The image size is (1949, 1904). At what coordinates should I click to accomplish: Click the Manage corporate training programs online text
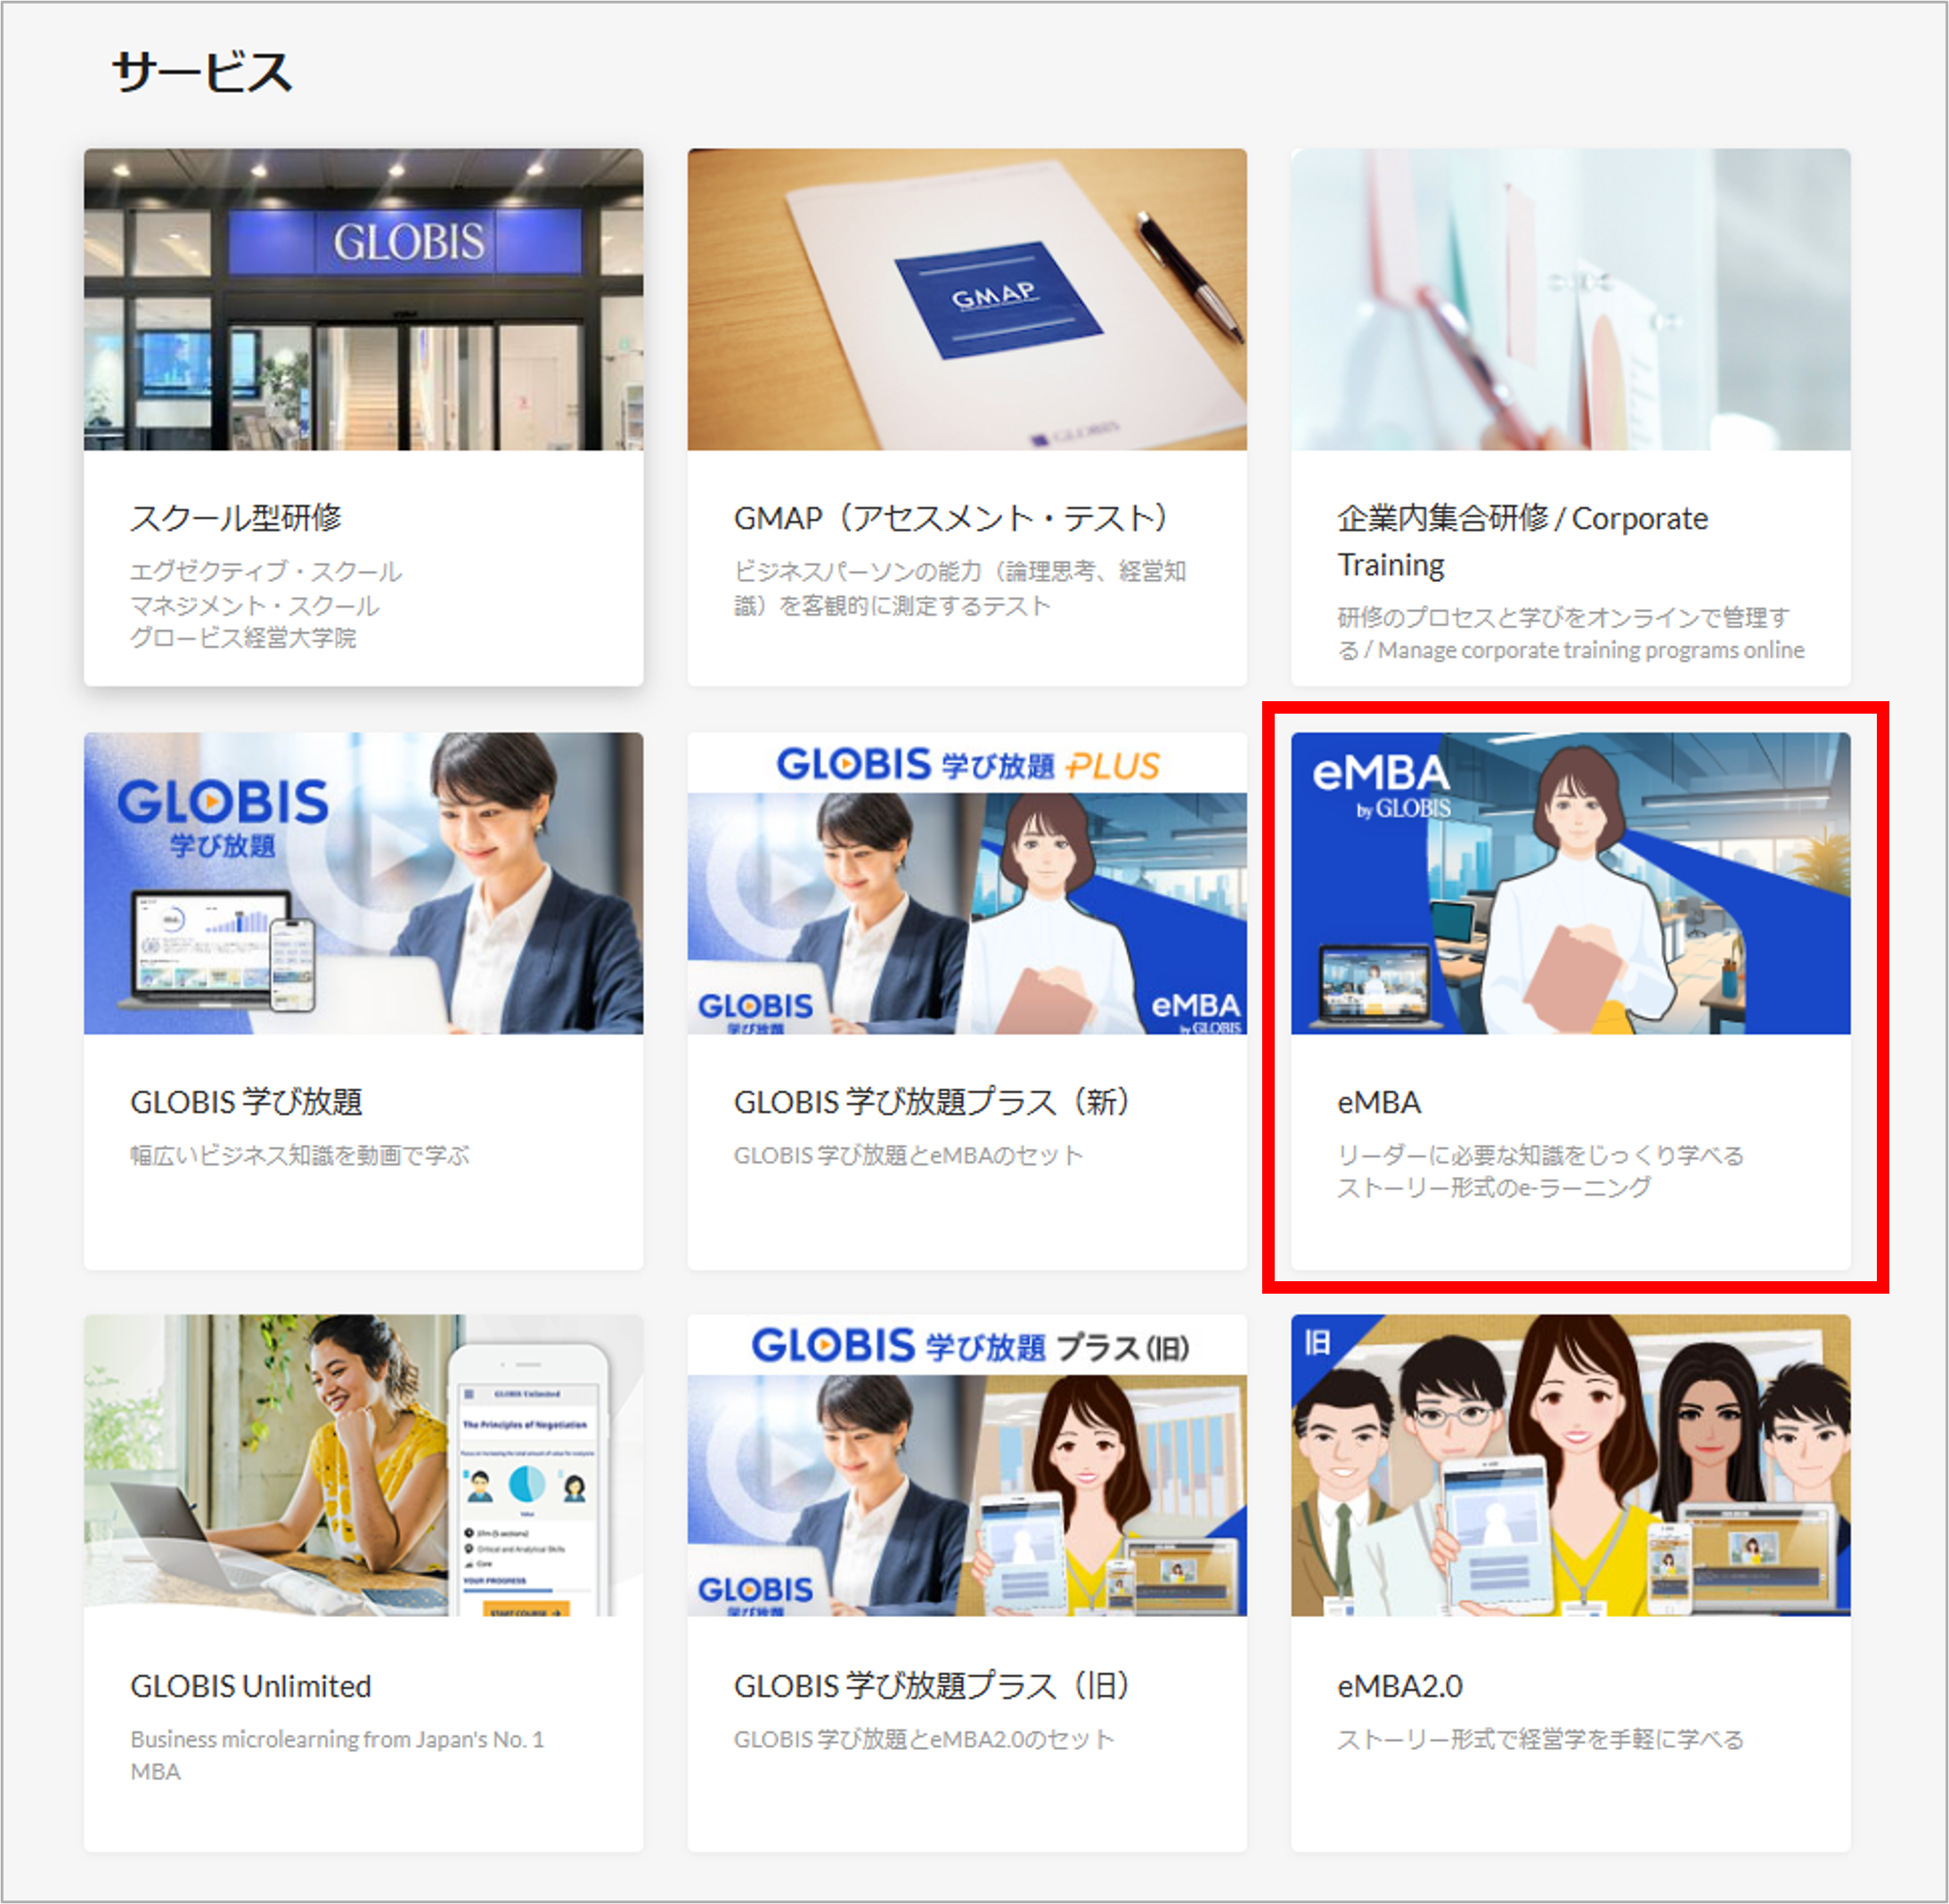click(1591, 650)
